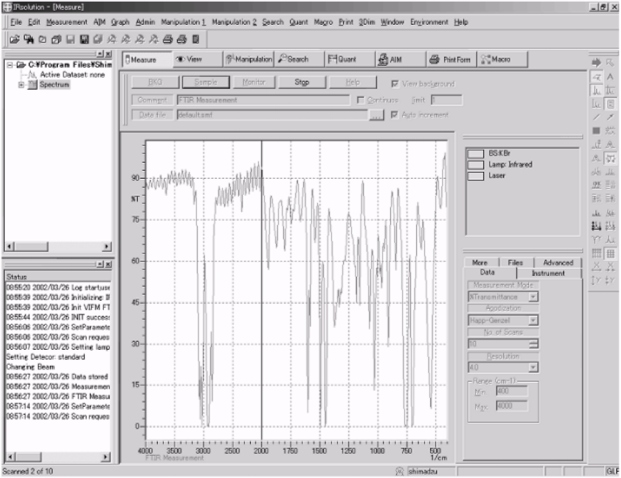The image size is (621, 478).
Task: Click the right X-axis scaling icon
Action: coord(610,267)
